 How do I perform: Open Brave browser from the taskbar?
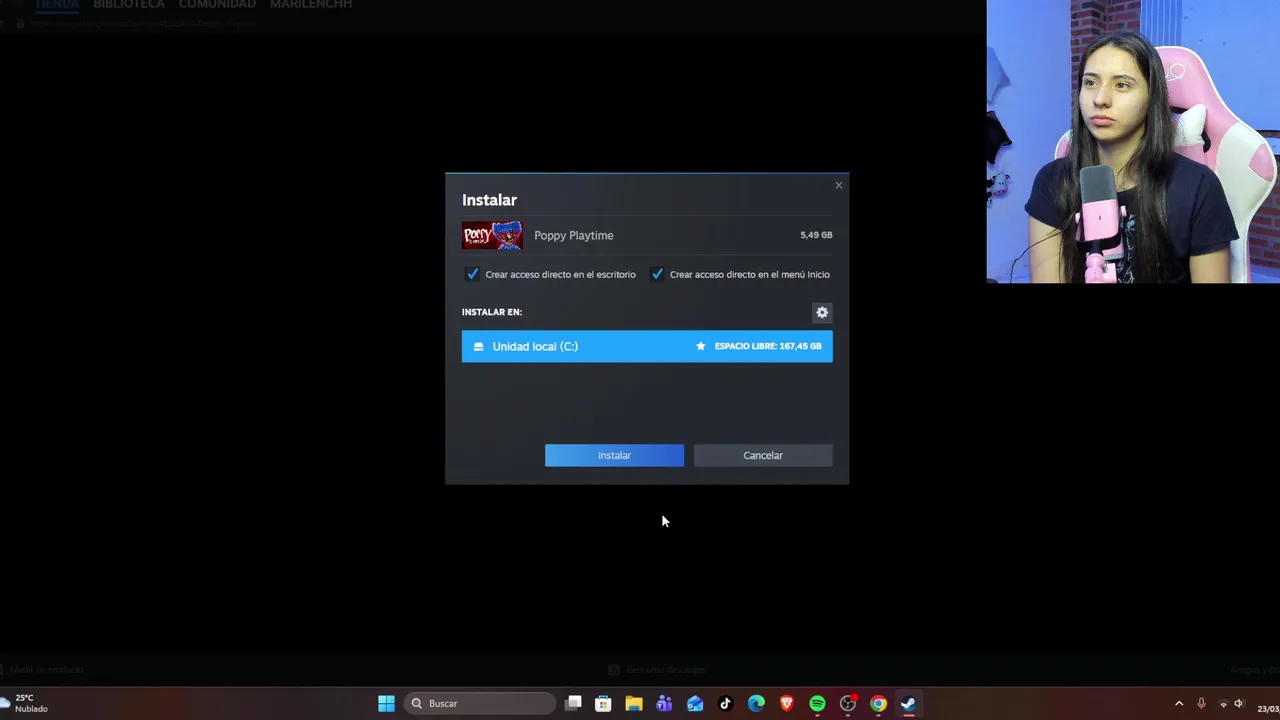[787, 704]
